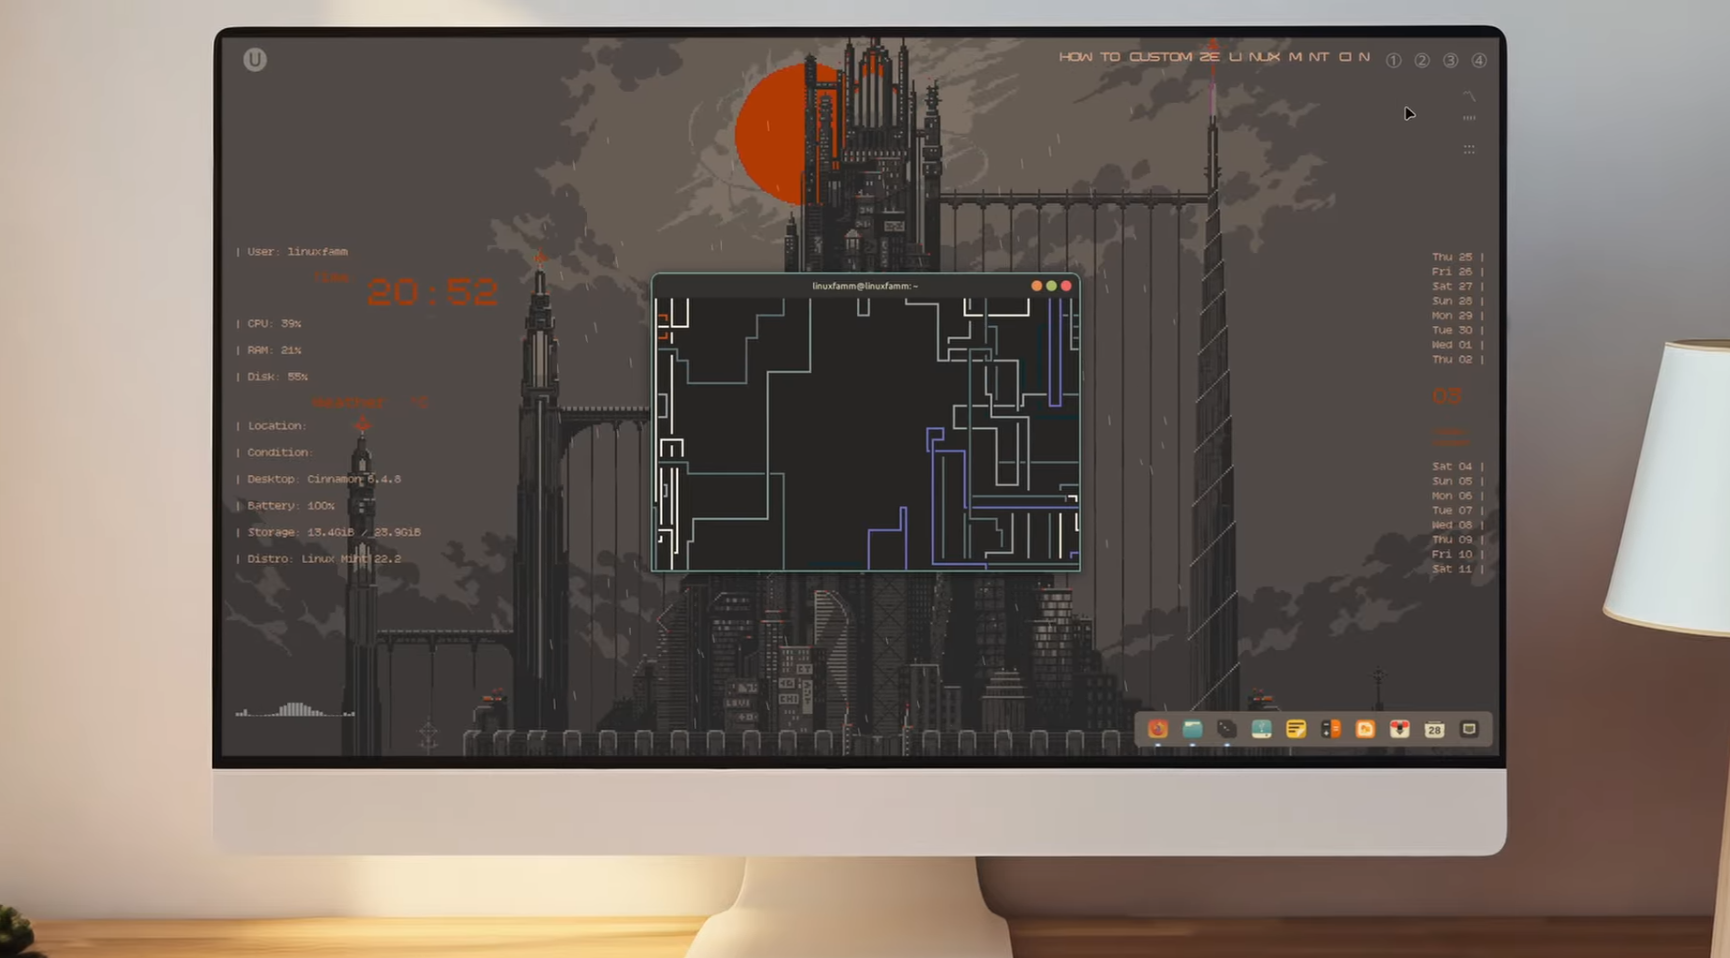1730x958 pixels.
Task: Click the 'RAM: 21%' readout
Action: coord(268,350)
